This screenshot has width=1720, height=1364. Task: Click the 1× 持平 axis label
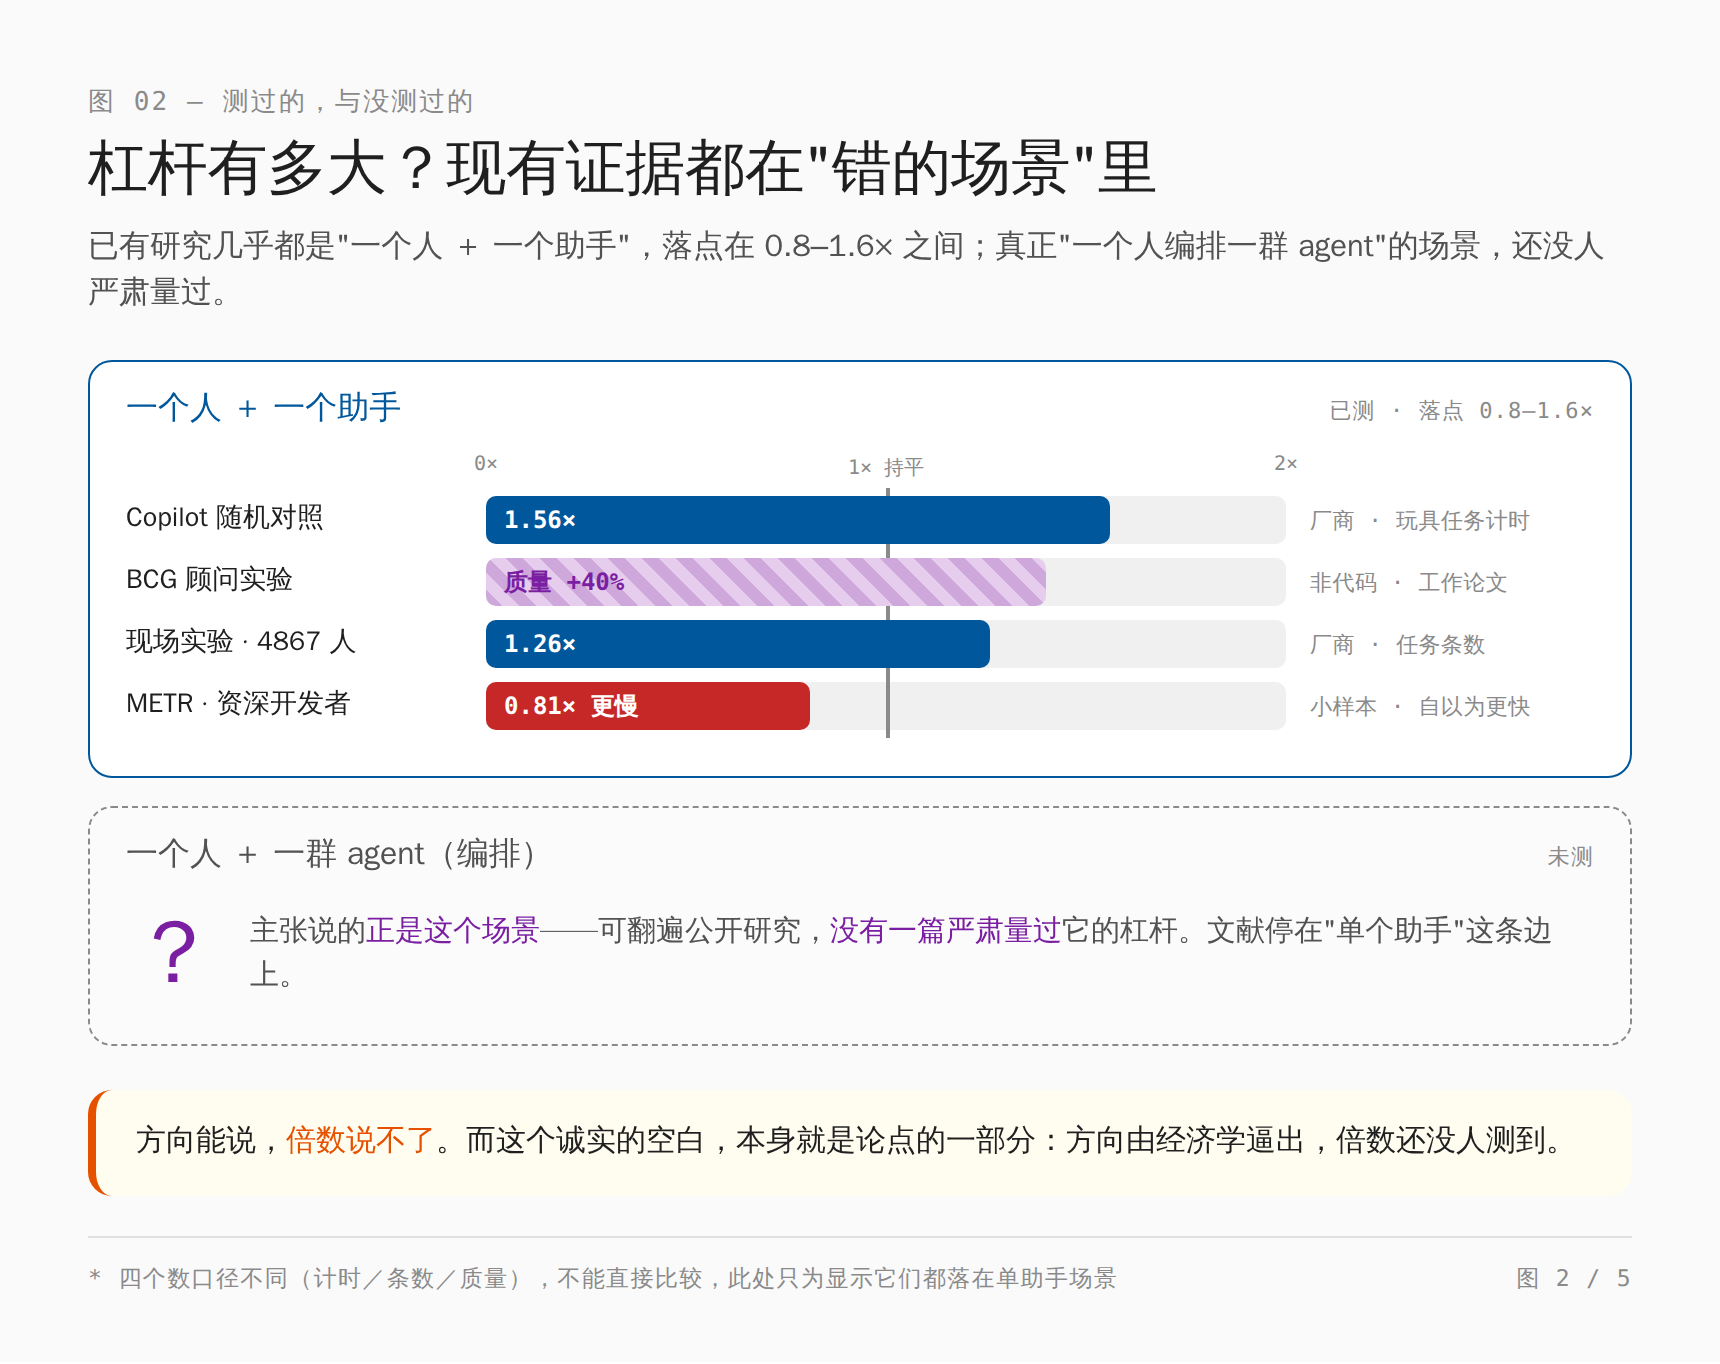coord(886,467)
